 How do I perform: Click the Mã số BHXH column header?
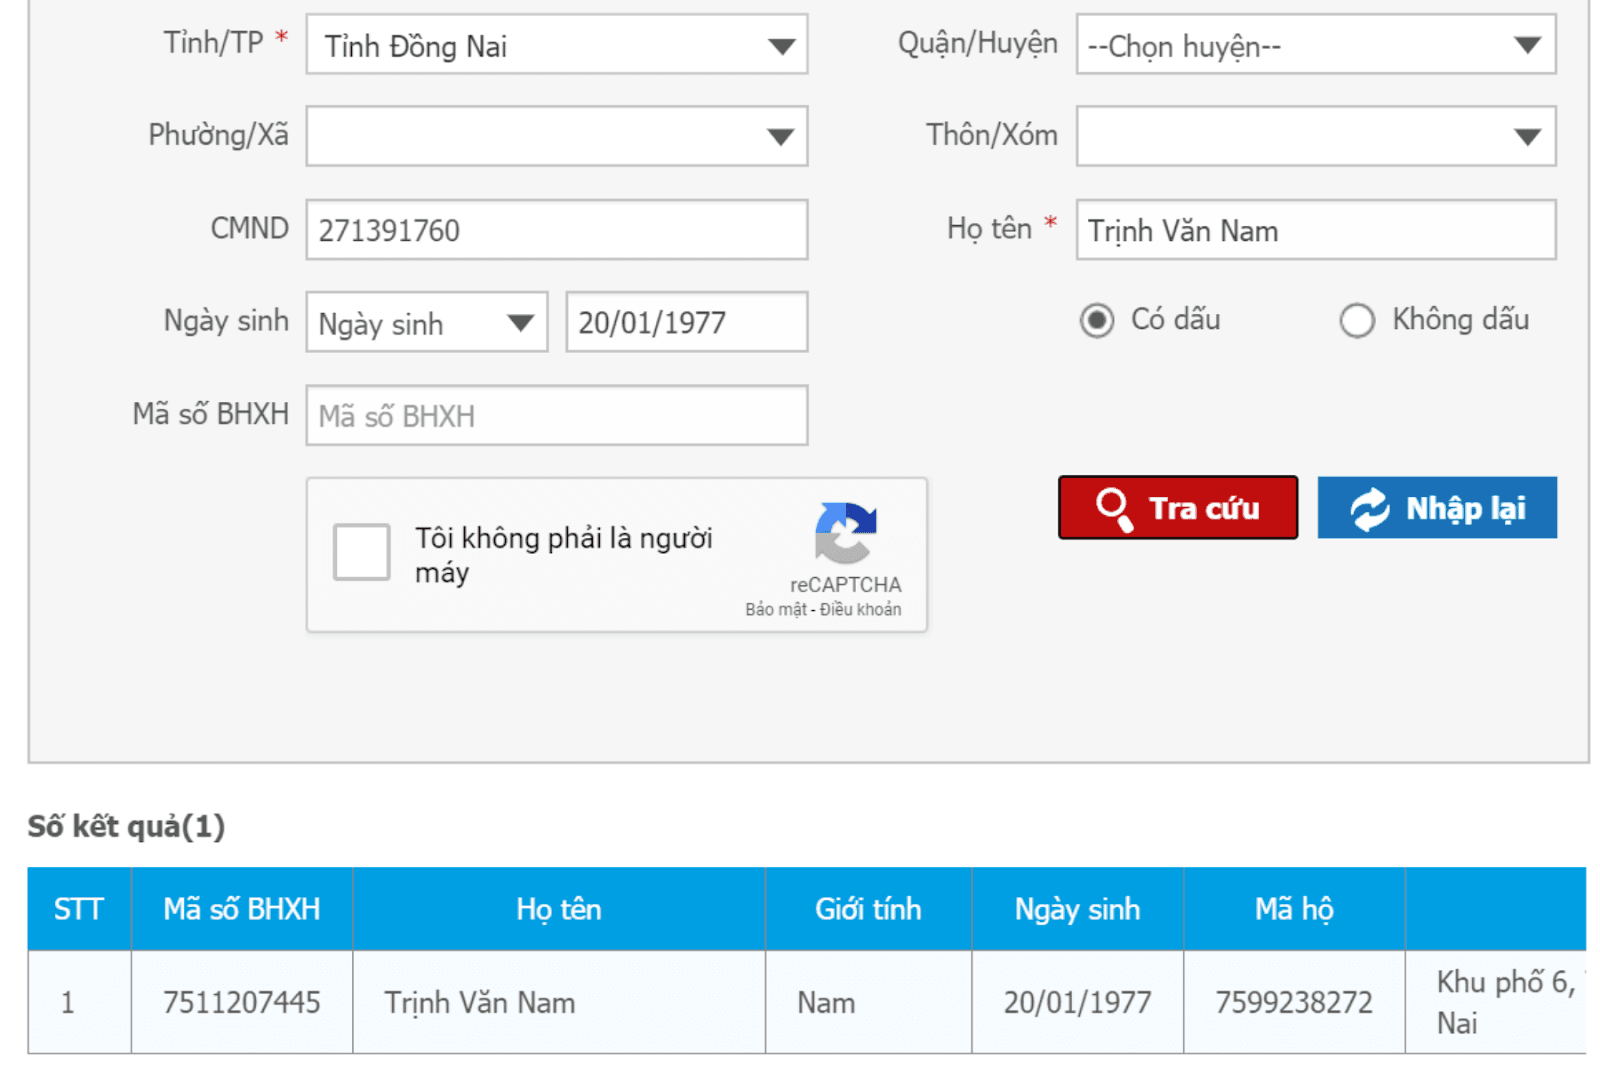pos(242,909)
